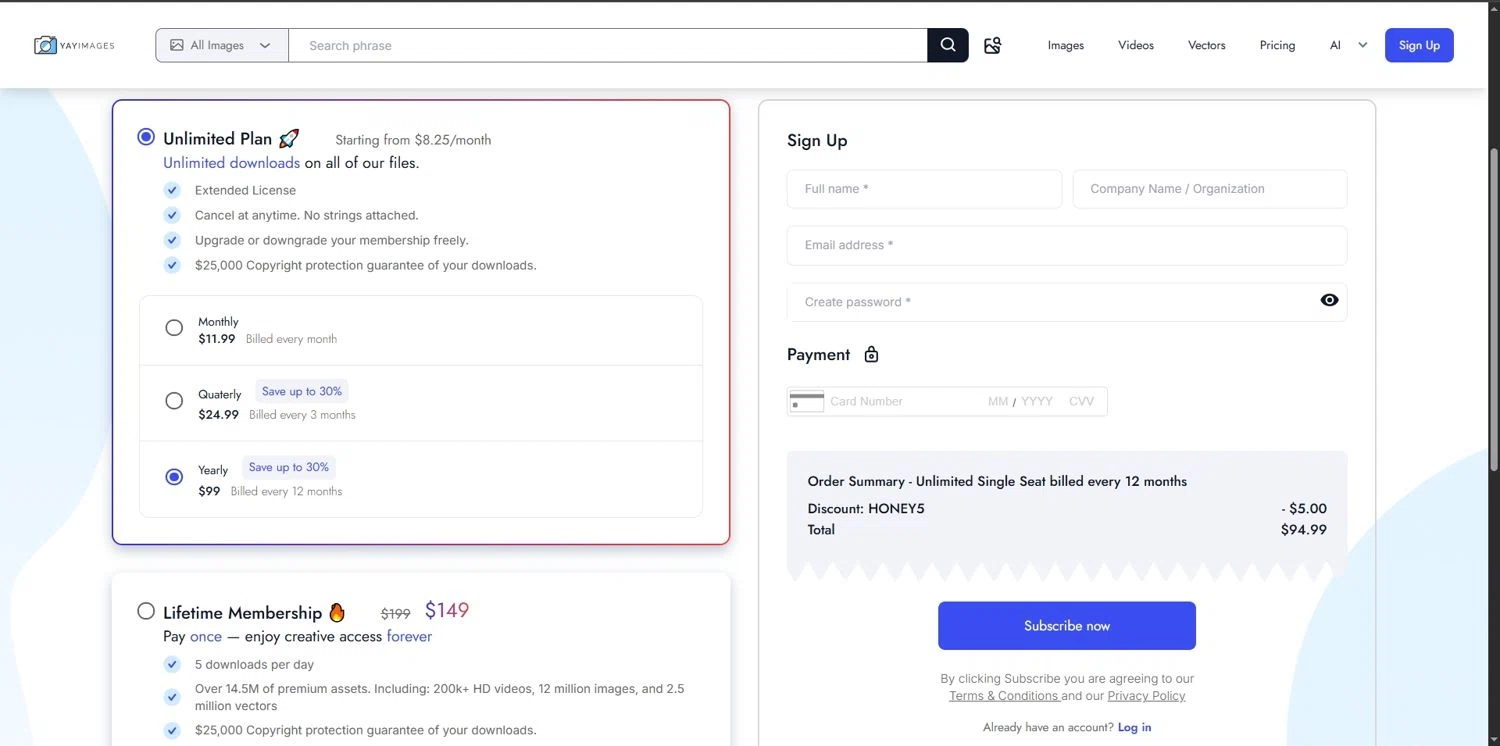Click the Log in link

[1134, 727]
